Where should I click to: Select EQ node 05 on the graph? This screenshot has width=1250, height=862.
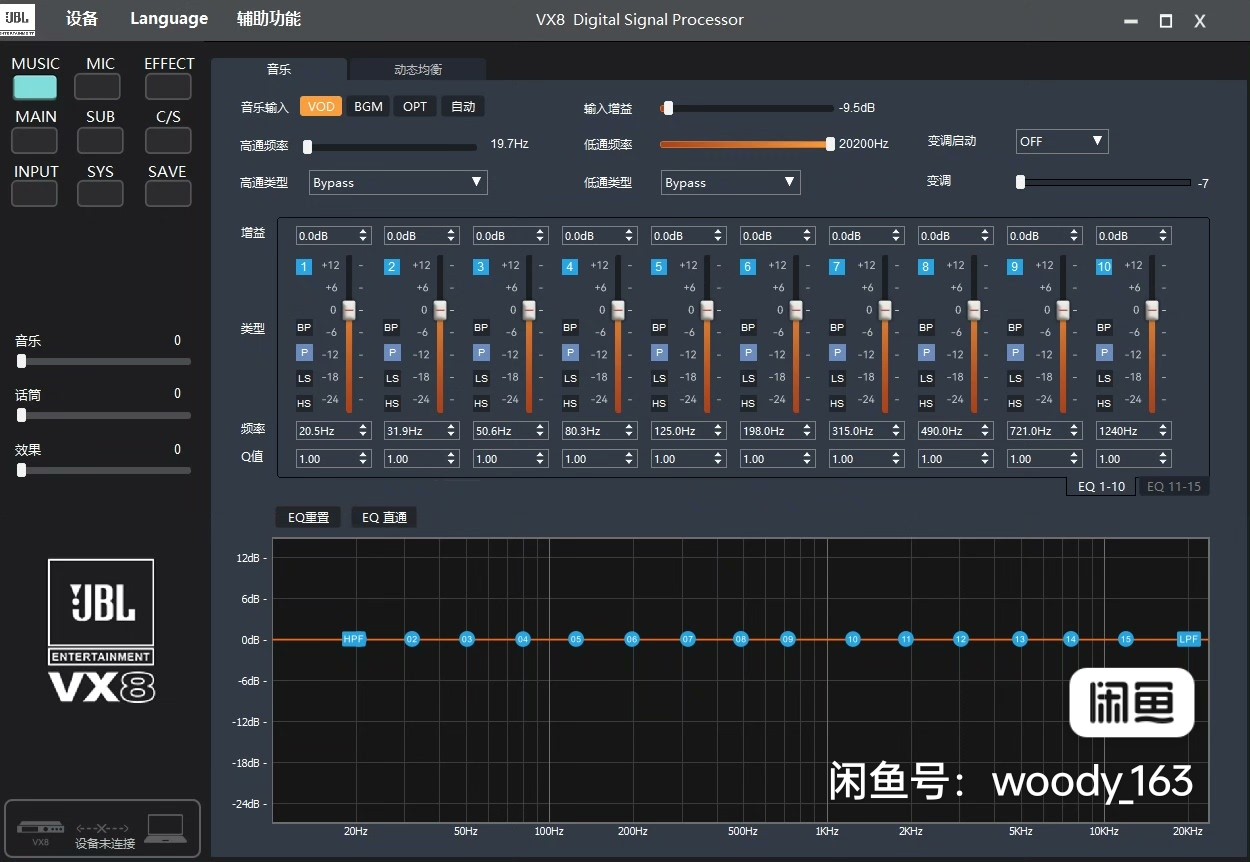[x=576, y=639]
